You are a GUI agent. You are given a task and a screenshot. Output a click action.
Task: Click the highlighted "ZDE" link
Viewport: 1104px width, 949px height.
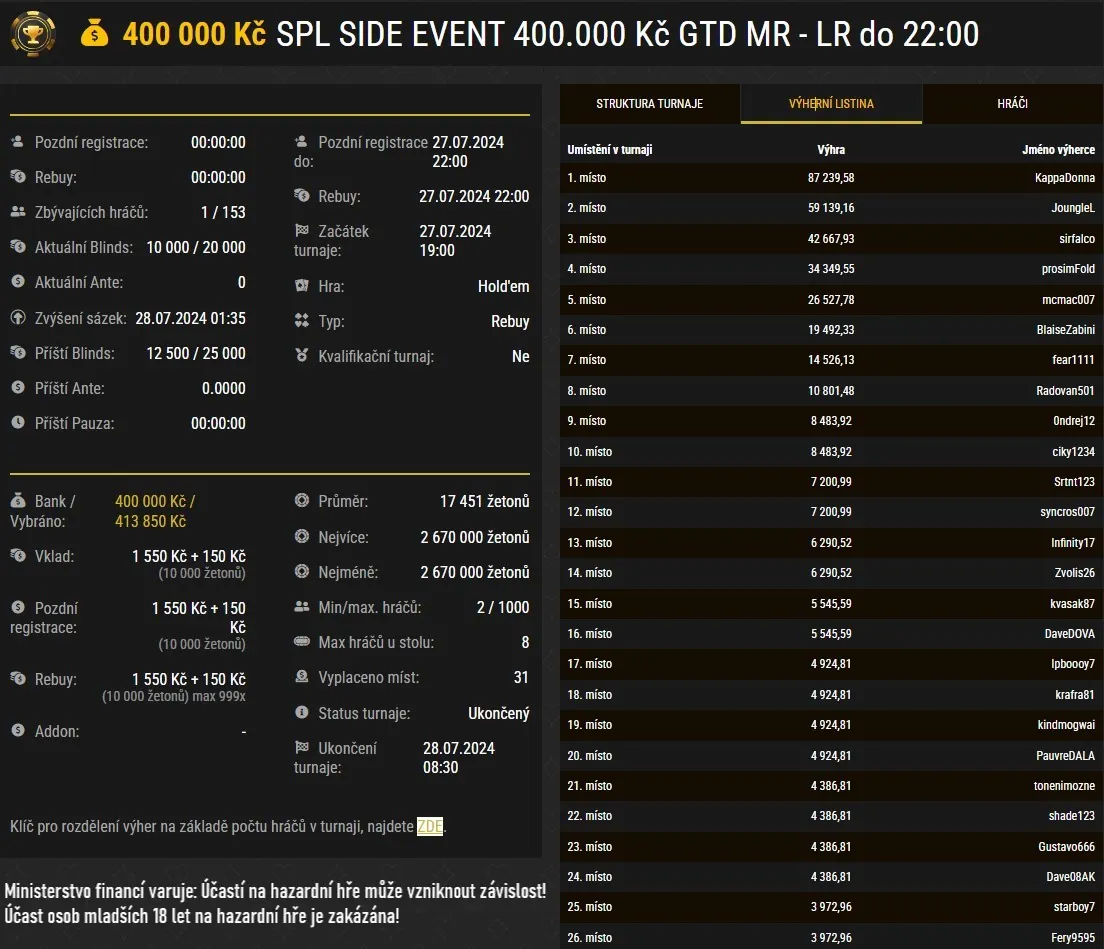(x=429, y=827)
